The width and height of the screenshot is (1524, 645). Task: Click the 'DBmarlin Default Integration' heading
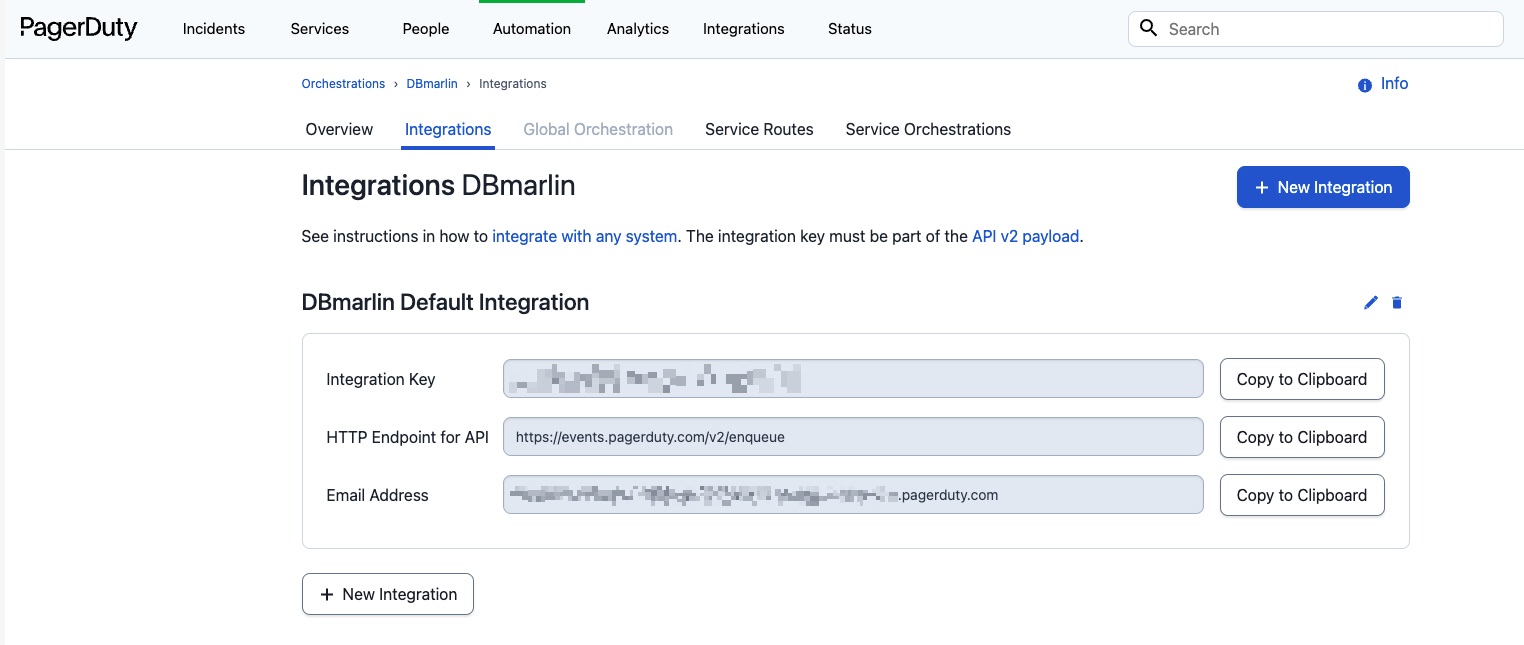(x=445, y=302)
